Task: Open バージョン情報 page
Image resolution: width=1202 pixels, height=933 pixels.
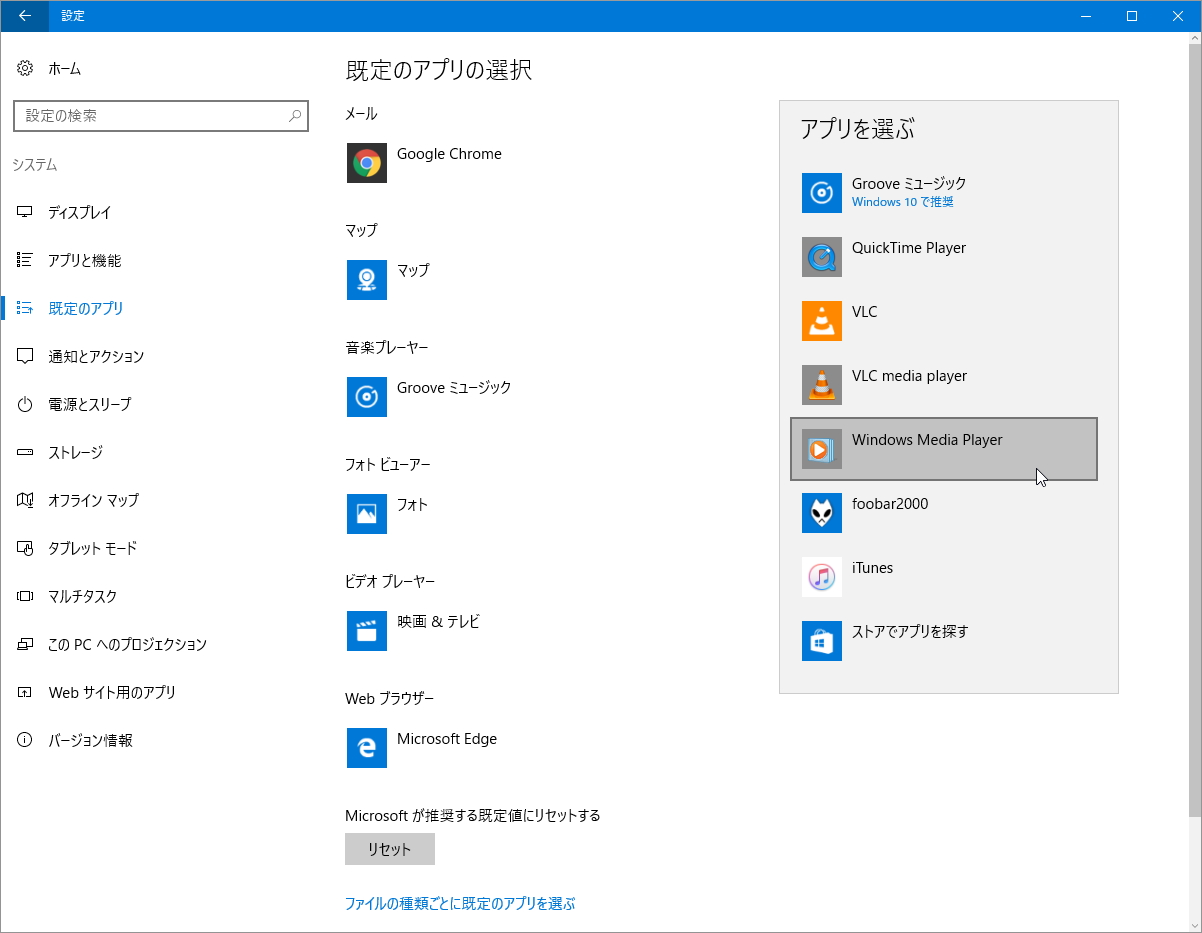Action: (90, 740)
